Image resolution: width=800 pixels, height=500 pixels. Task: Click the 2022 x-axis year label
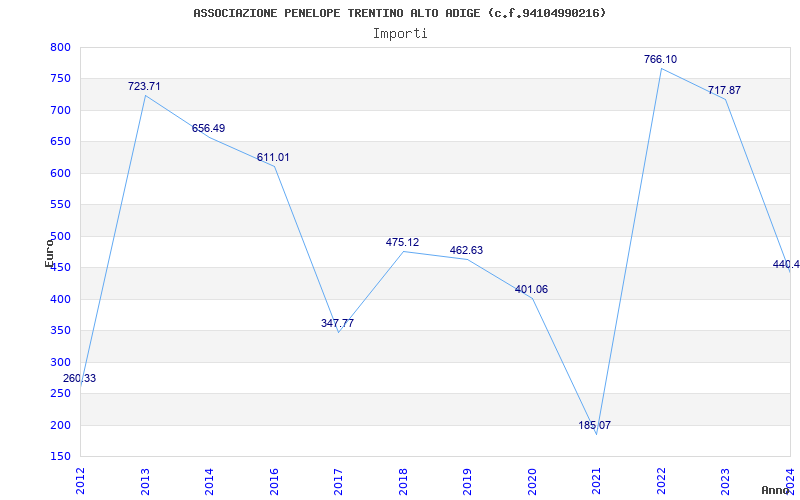coord(661,481)
